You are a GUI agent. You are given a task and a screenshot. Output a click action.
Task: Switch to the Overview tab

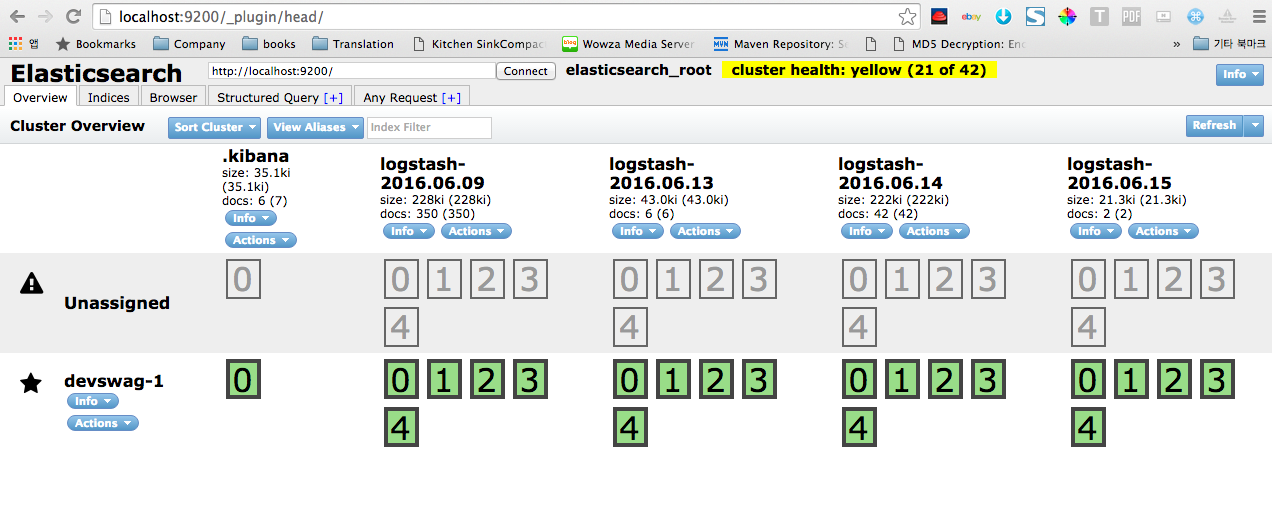click(x=41, y=97)
